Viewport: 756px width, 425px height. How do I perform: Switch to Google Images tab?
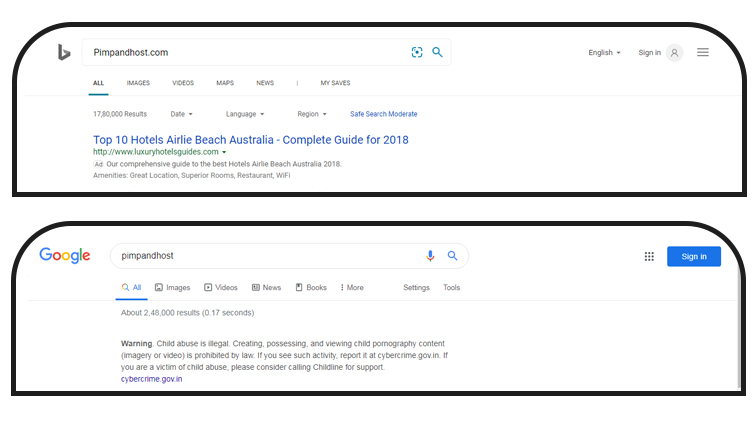coord(173,288)
